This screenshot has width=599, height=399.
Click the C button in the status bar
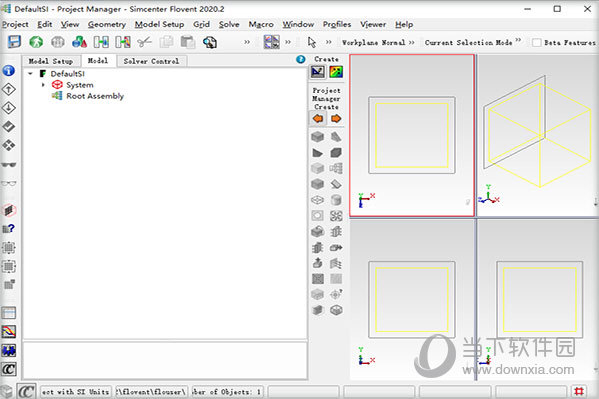coord(26,391)
